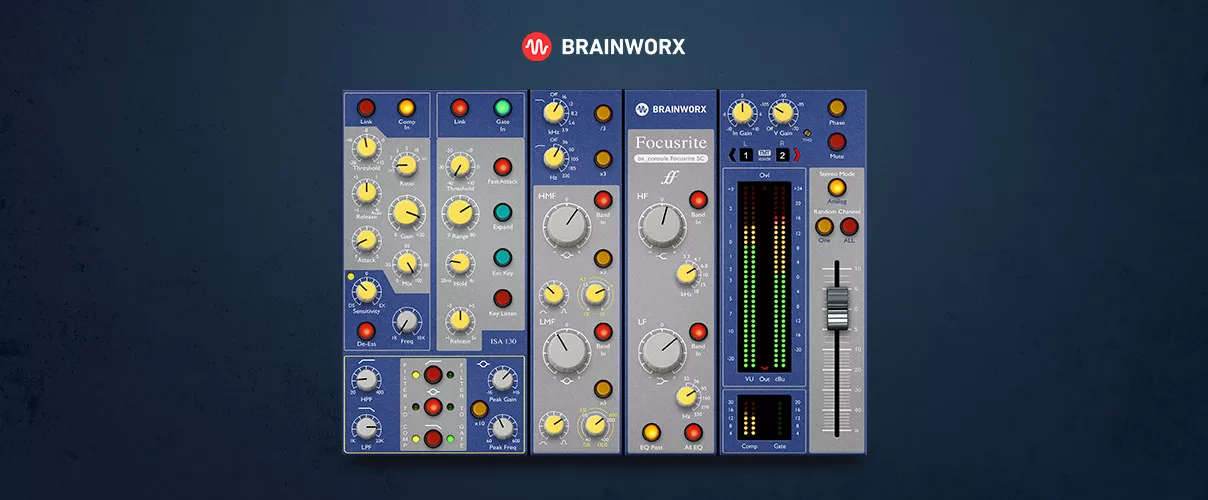Toggle the /3 frequency divider button
Screen dimensions: 1208x500
tap(603, 113)
